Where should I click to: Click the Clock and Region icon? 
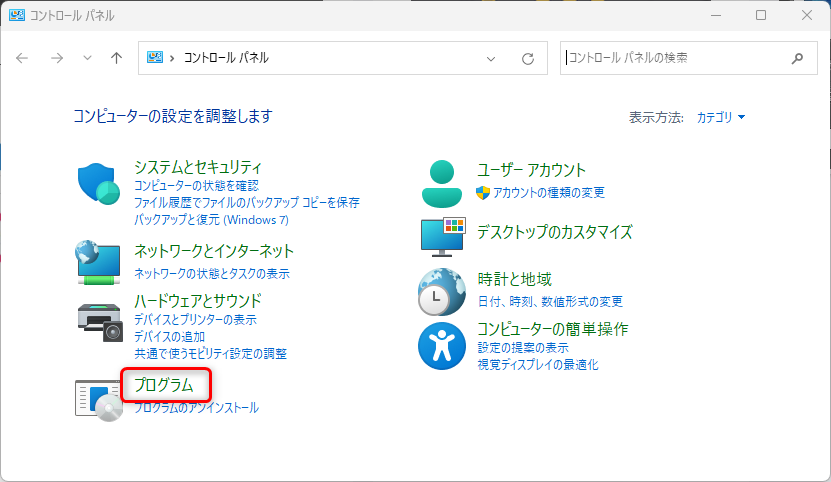440,292
